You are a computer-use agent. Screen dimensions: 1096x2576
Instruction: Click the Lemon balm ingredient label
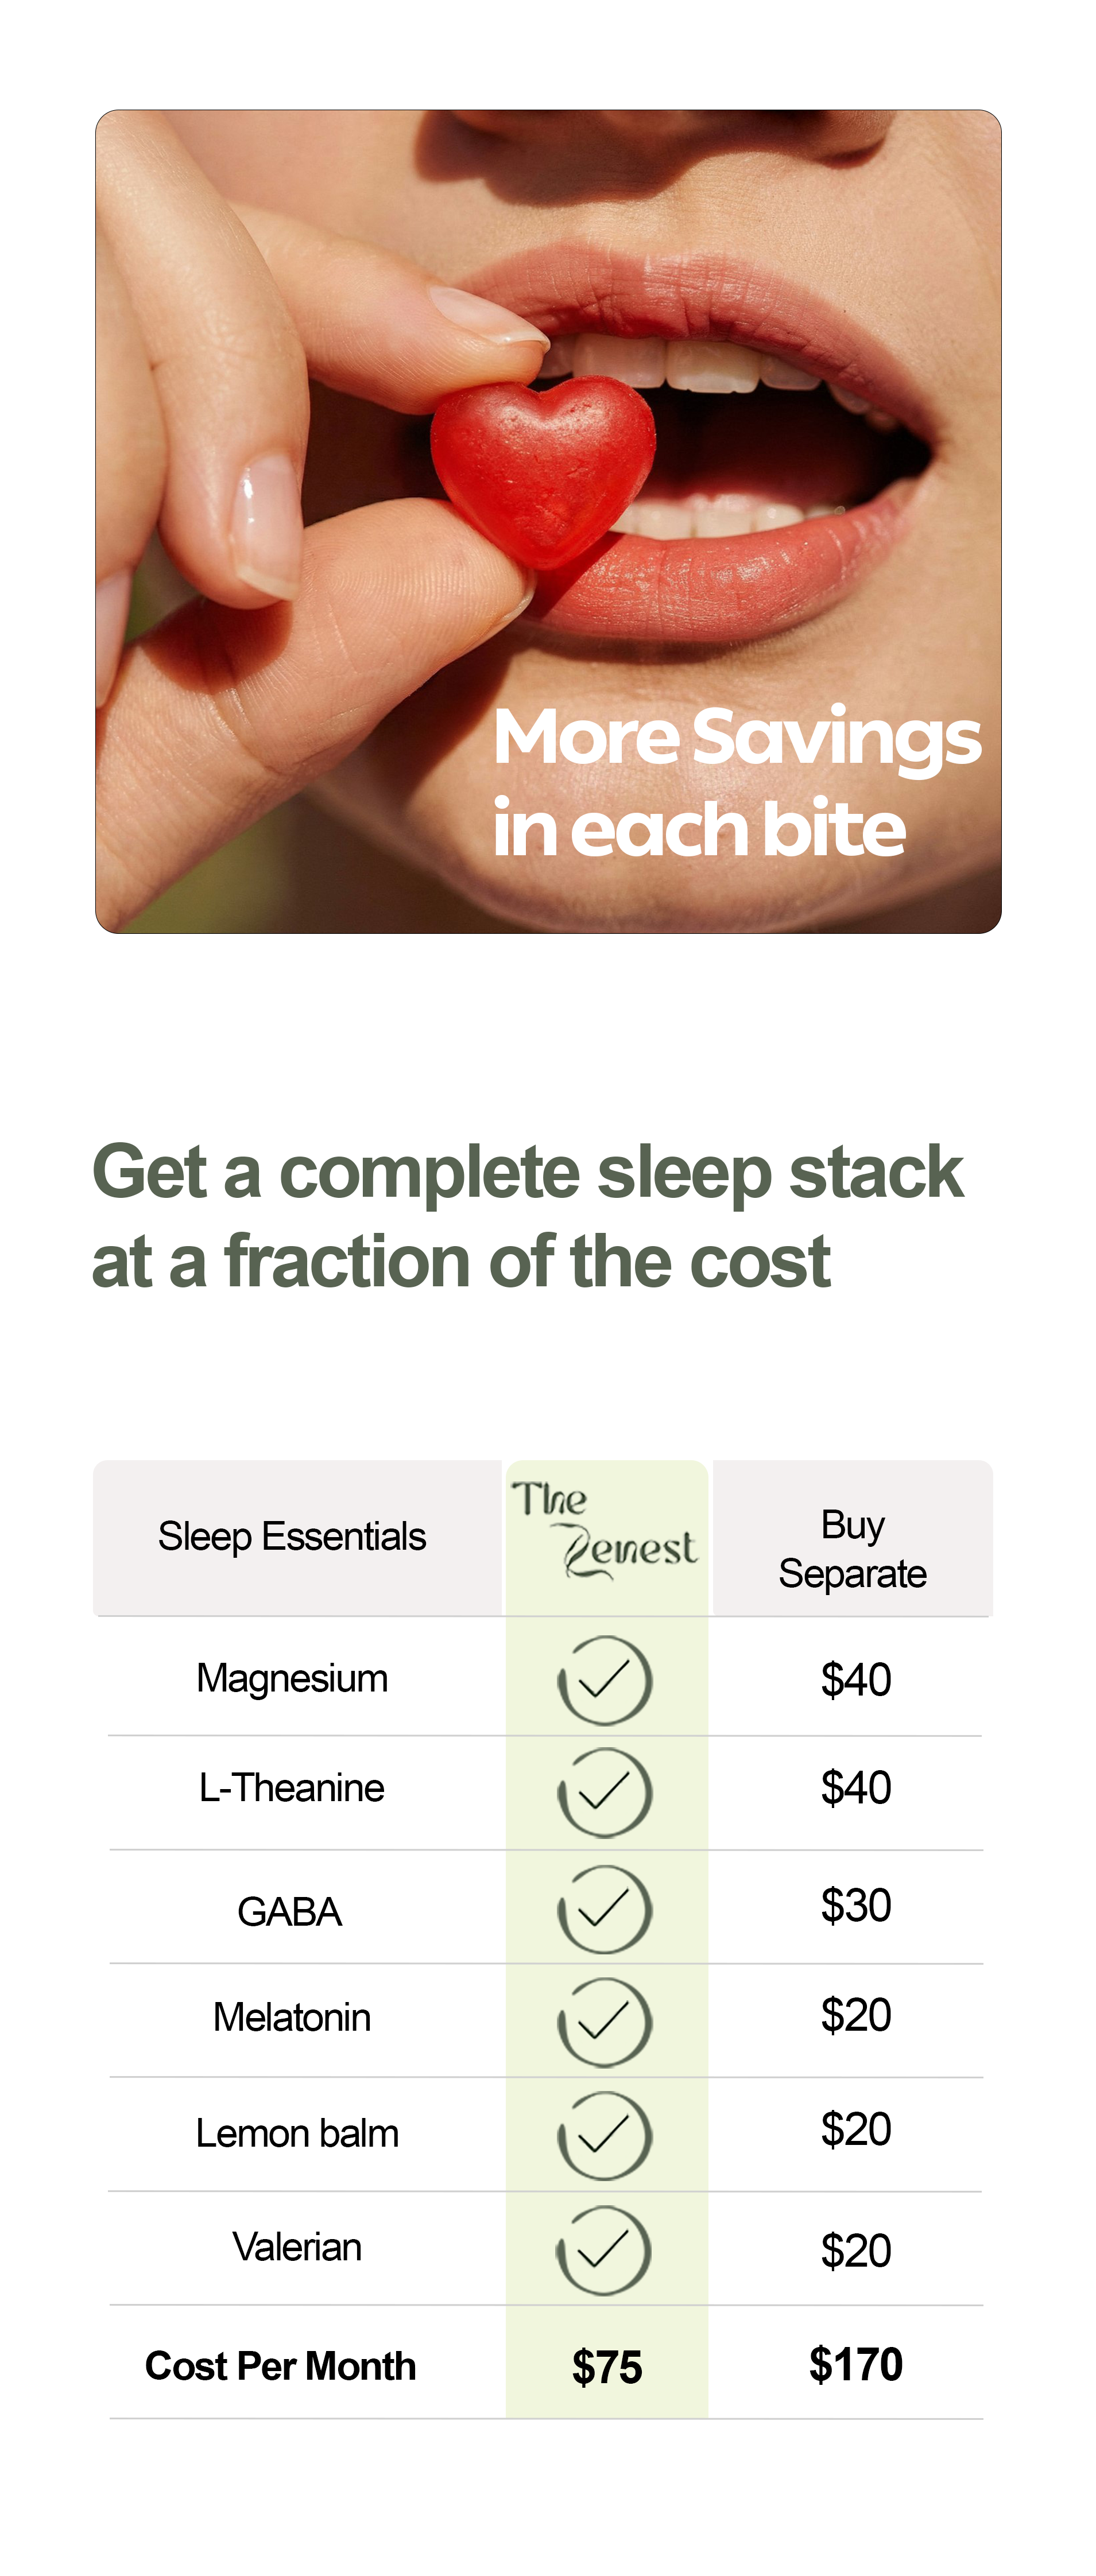296,2133
